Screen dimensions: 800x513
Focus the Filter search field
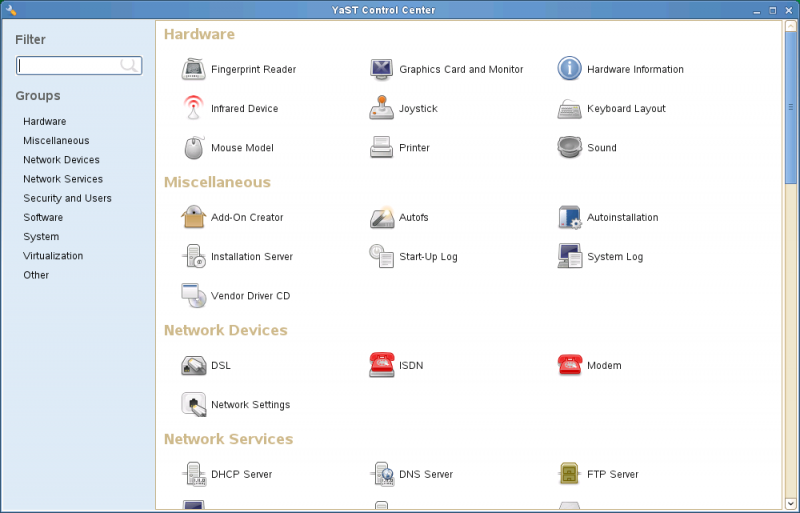tap(79, 65)
